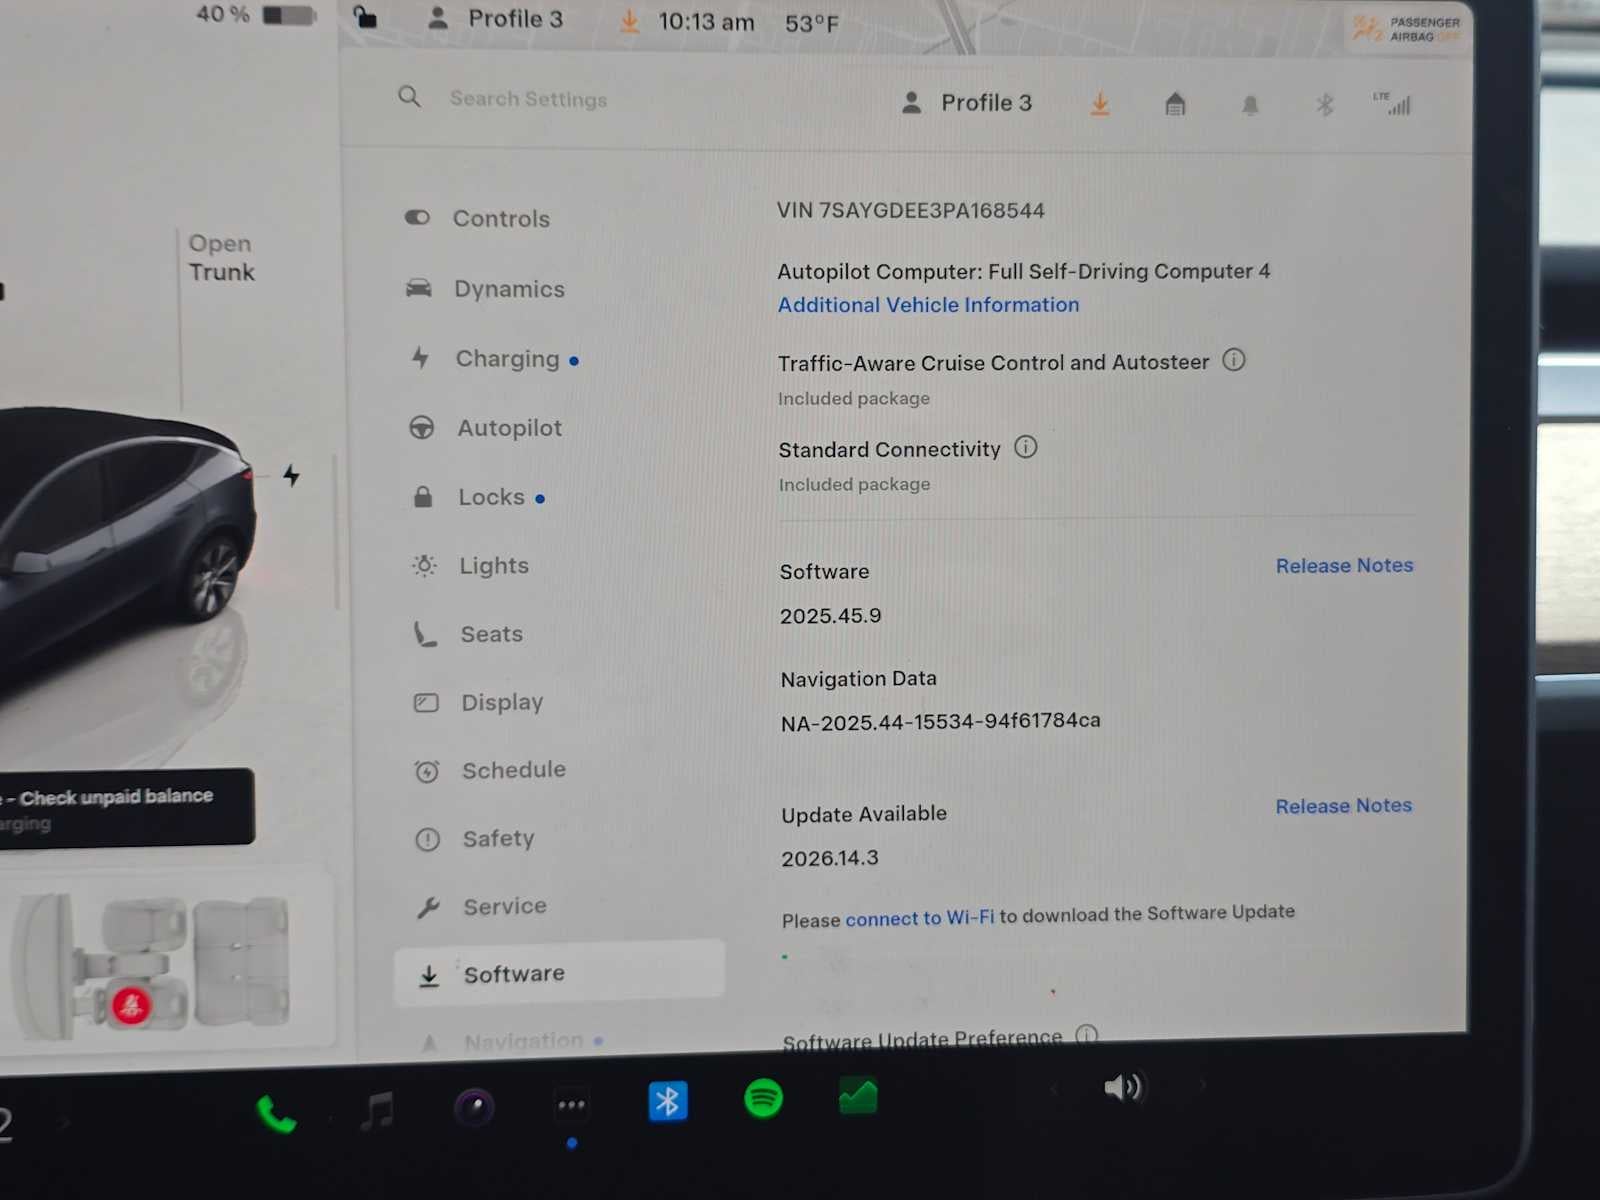Decrease volume with left arrow
The width and height of the screenshot is (1600, 1200).
click(1052, 1089)
